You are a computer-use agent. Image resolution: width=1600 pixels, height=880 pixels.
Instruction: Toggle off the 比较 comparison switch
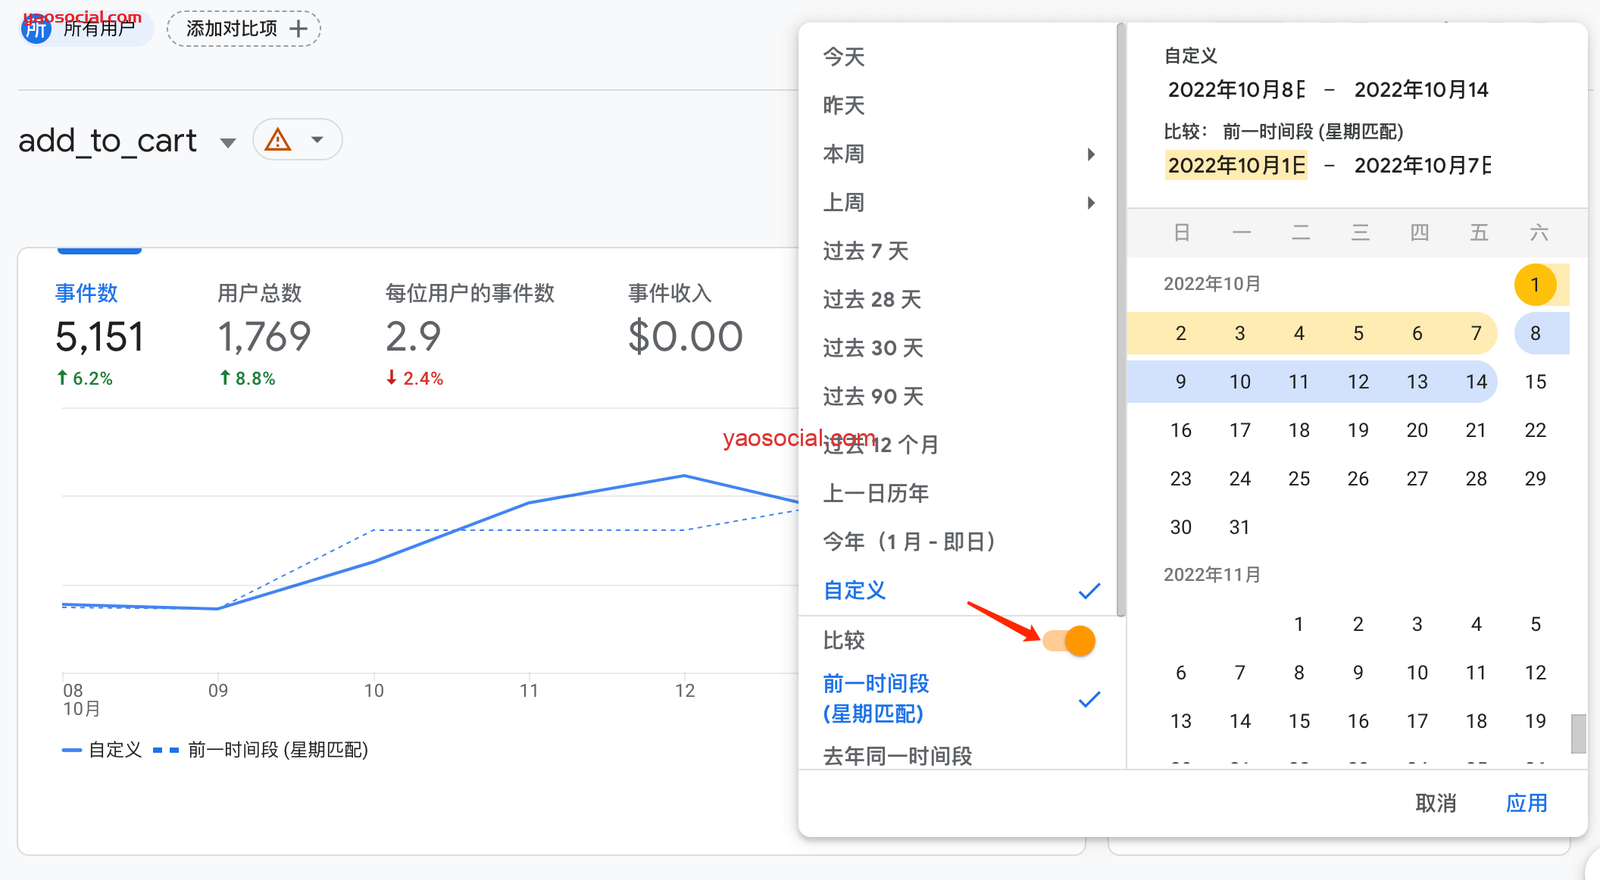coord(1069,641)
